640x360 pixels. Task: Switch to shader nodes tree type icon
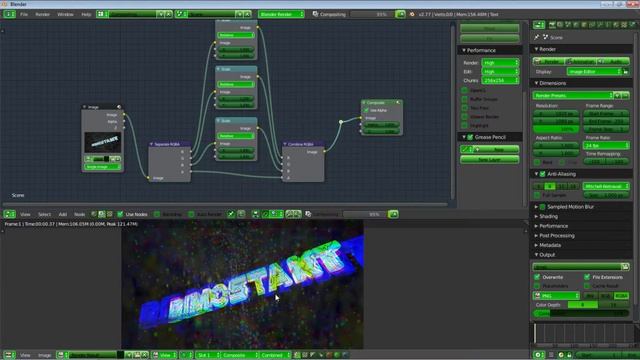(x=94, y=214)
